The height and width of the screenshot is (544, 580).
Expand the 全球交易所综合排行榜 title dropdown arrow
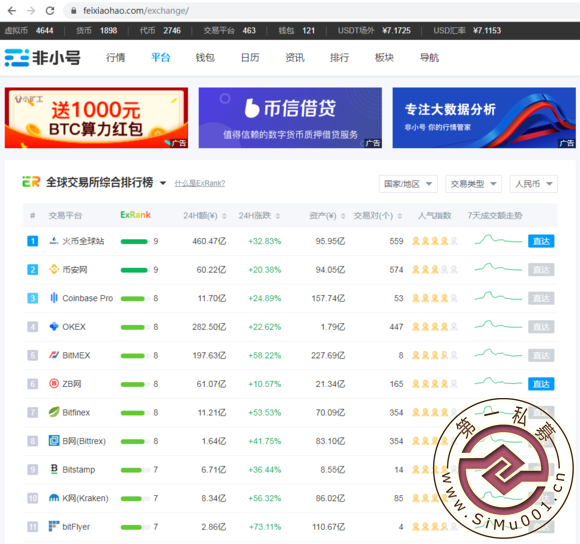click(x=163, y=183)
